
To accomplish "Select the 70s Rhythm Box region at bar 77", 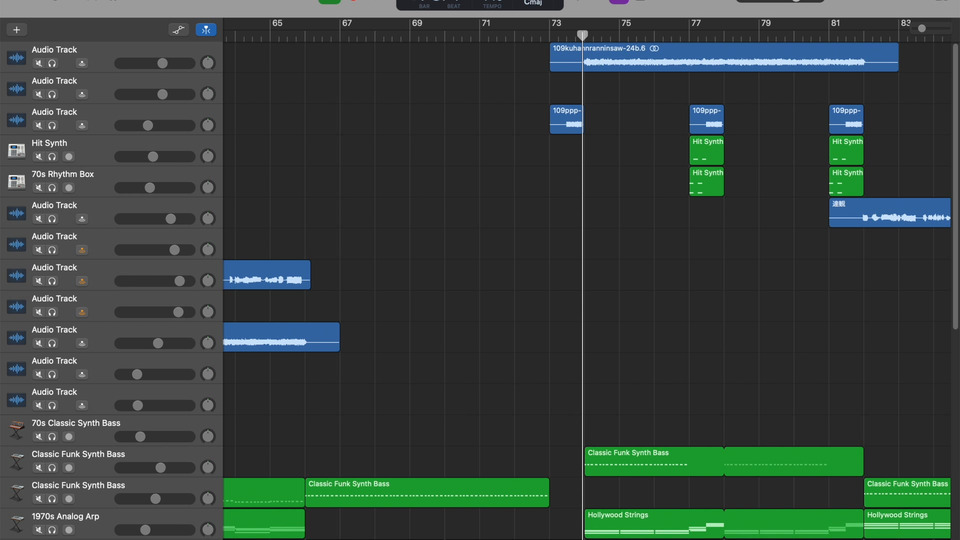I will tap(707, 181).
